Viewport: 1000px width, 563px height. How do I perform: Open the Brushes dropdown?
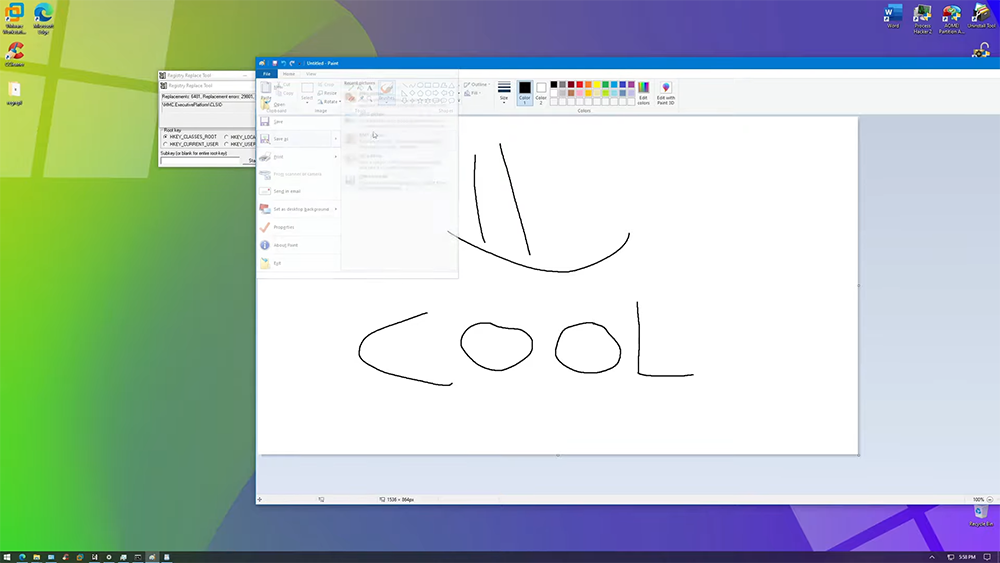386,98
